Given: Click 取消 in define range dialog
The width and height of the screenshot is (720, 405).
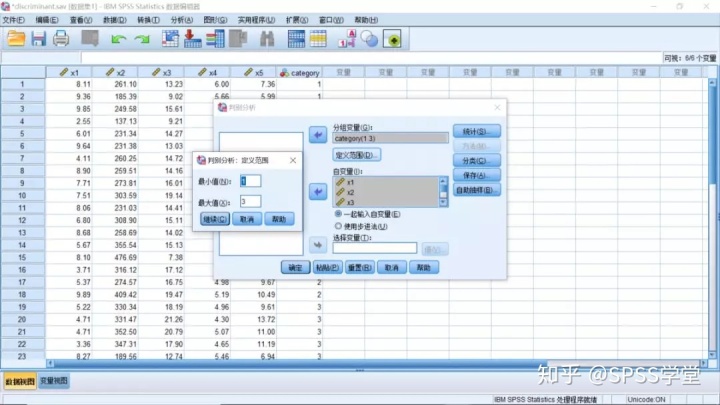Looking at the screenshot, I should 247,219.
